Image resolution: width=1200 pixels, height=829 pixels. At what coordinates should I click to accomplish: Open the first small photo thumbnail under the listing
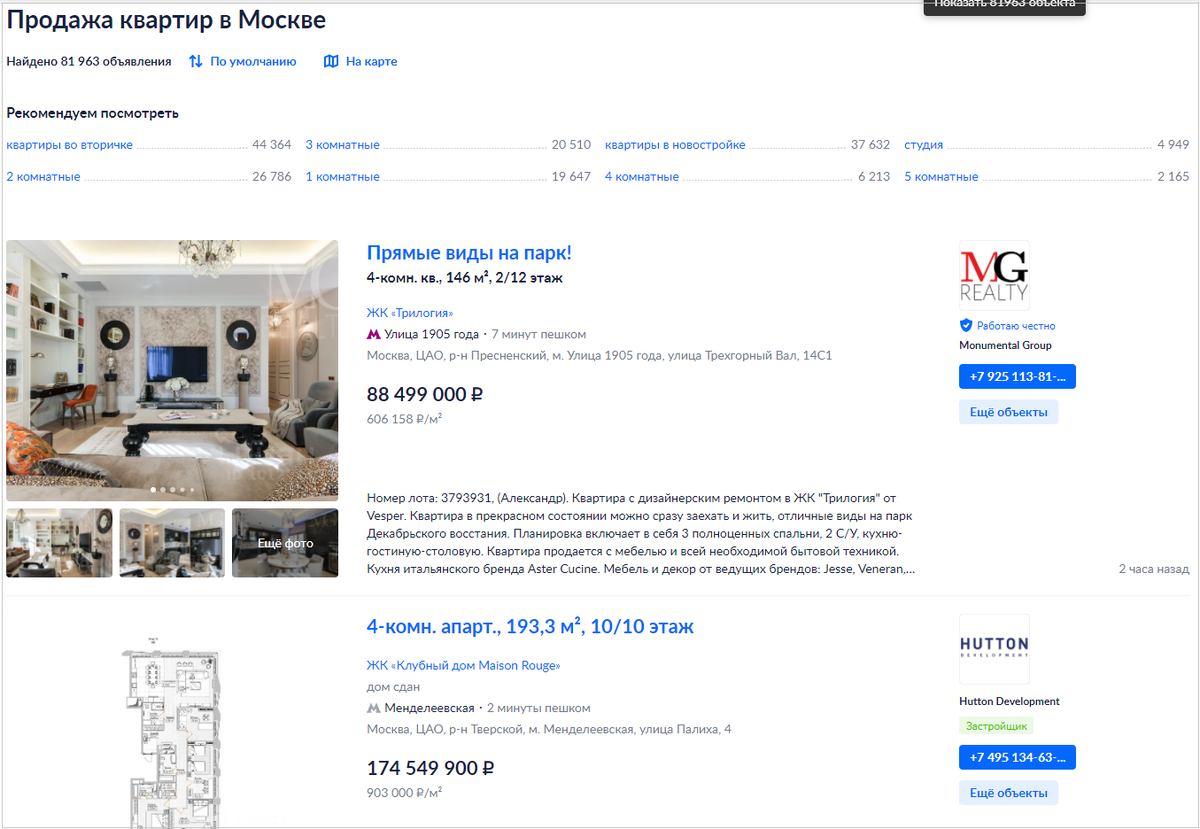click(59, 543)
